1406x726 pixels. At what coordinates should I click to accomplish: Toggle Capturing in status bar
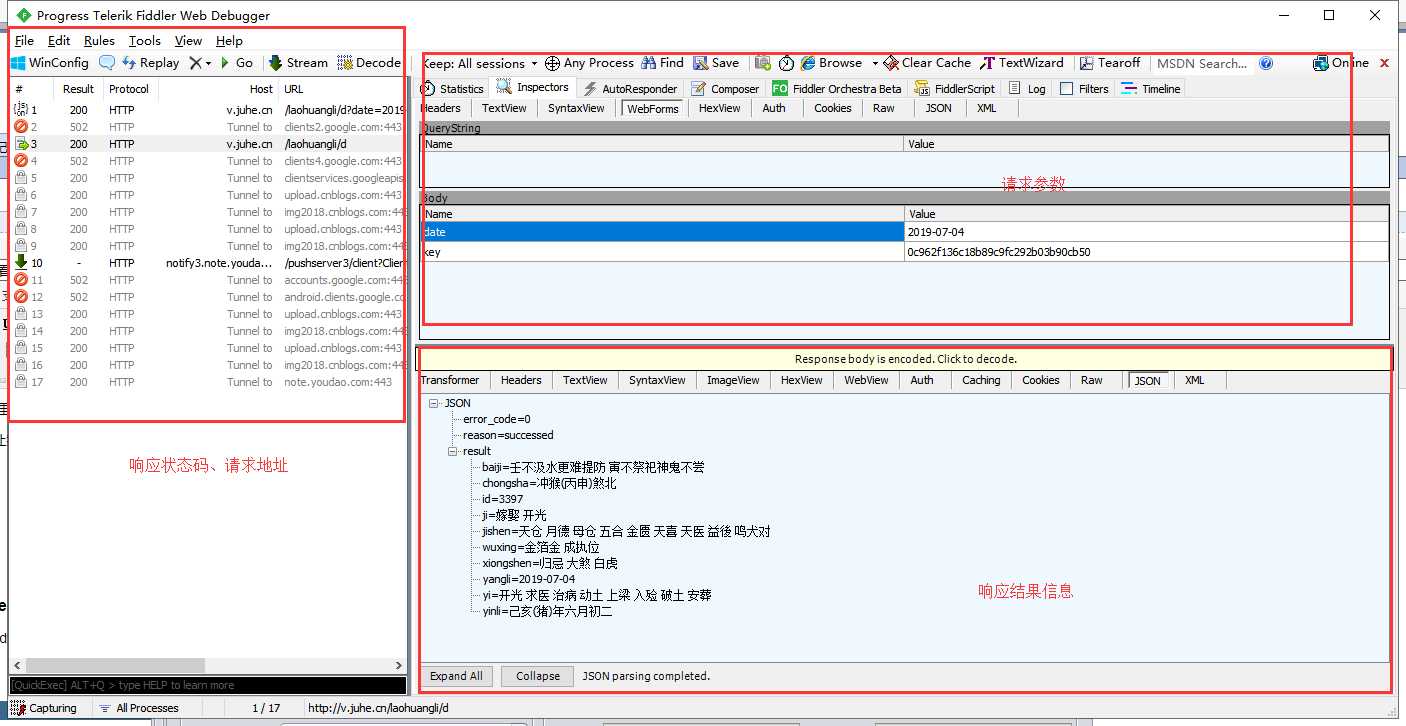click(44, 708)
